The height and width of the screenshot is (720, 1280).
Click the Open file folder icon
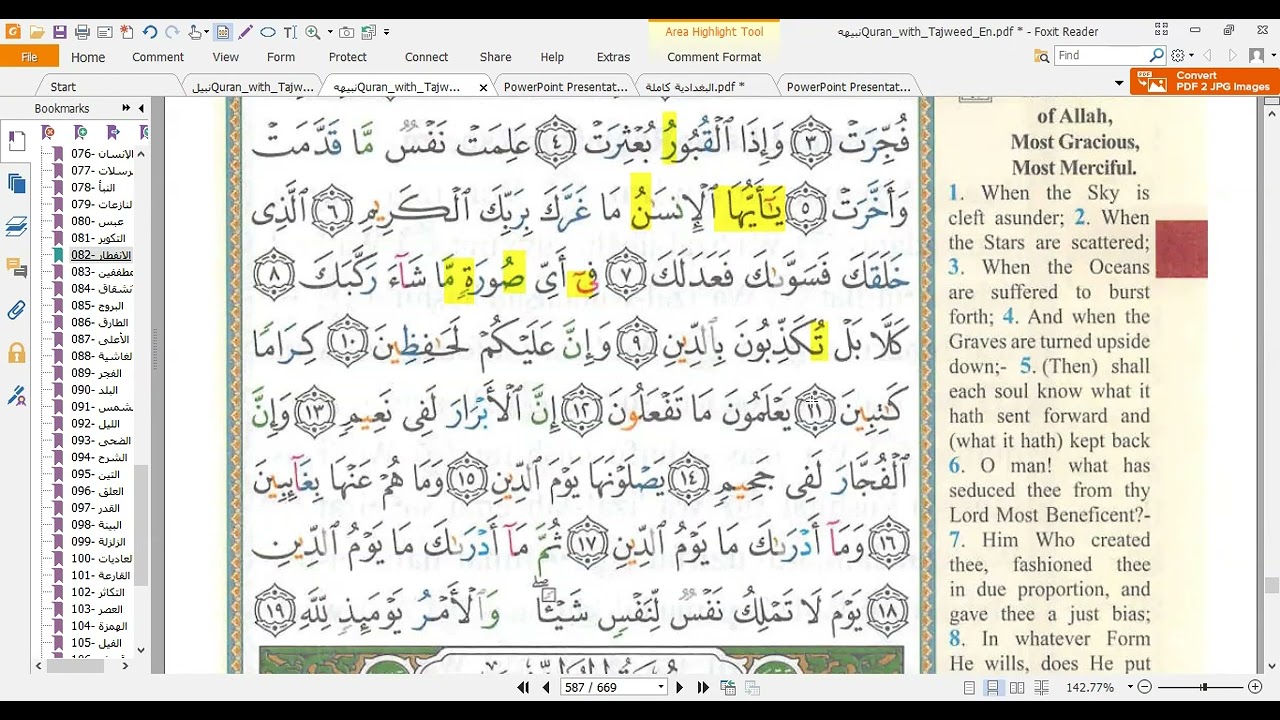click(x=36, y=32)
